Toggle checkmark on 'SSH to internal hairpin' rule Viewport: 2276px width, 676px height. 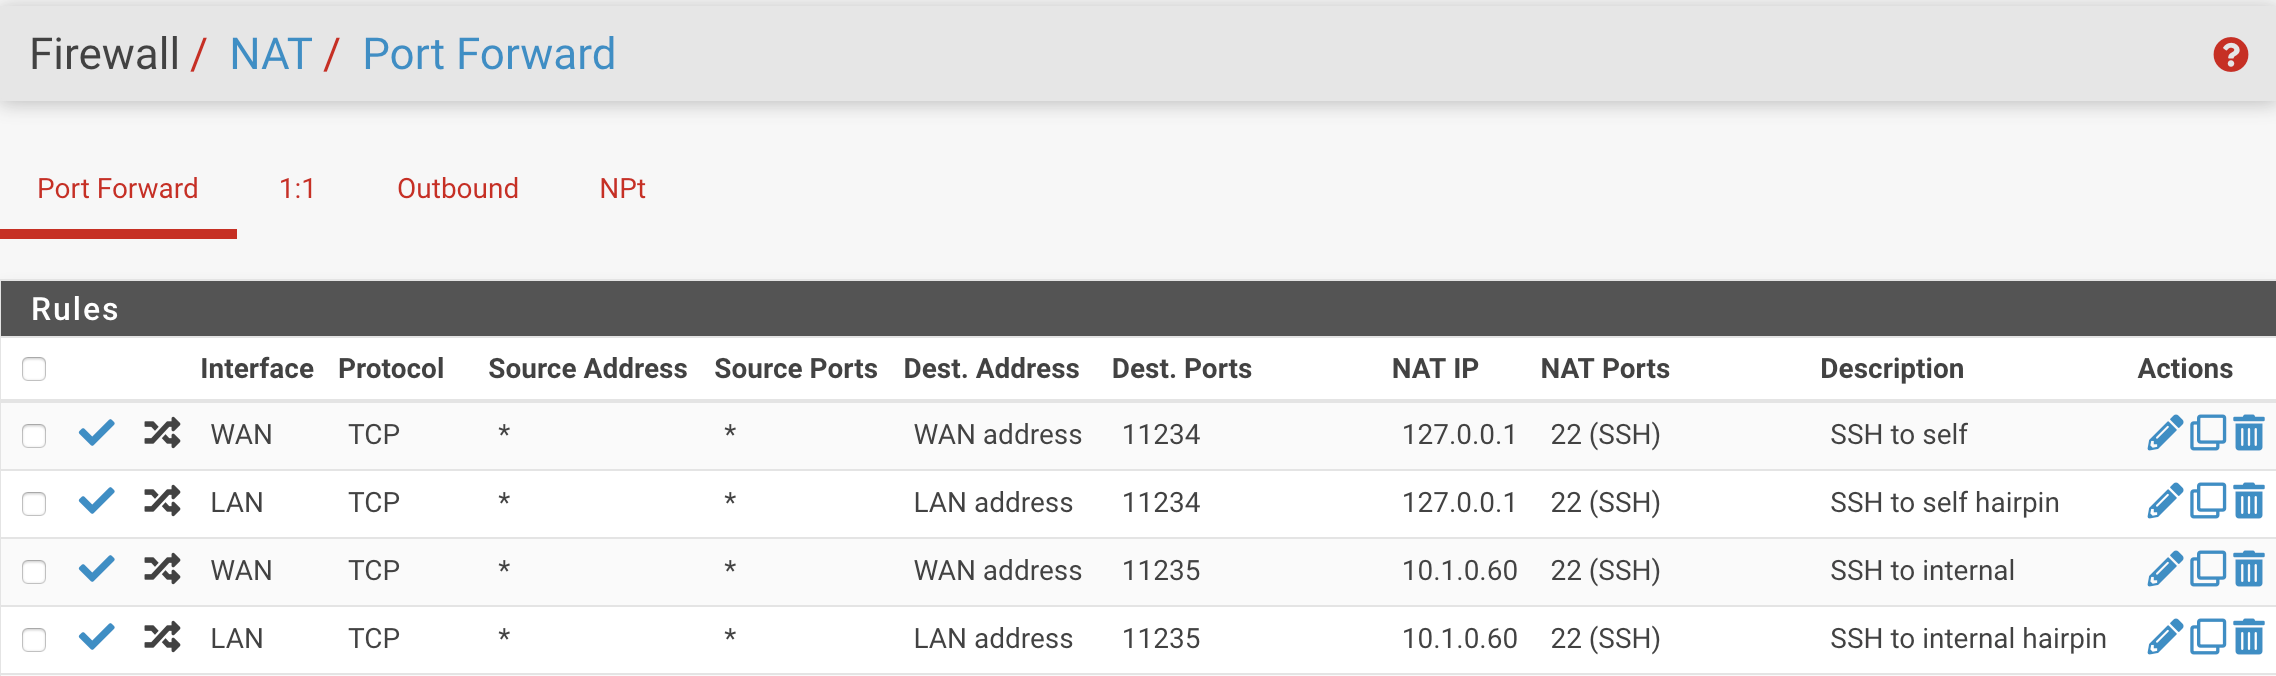click(x=97, y=637)
